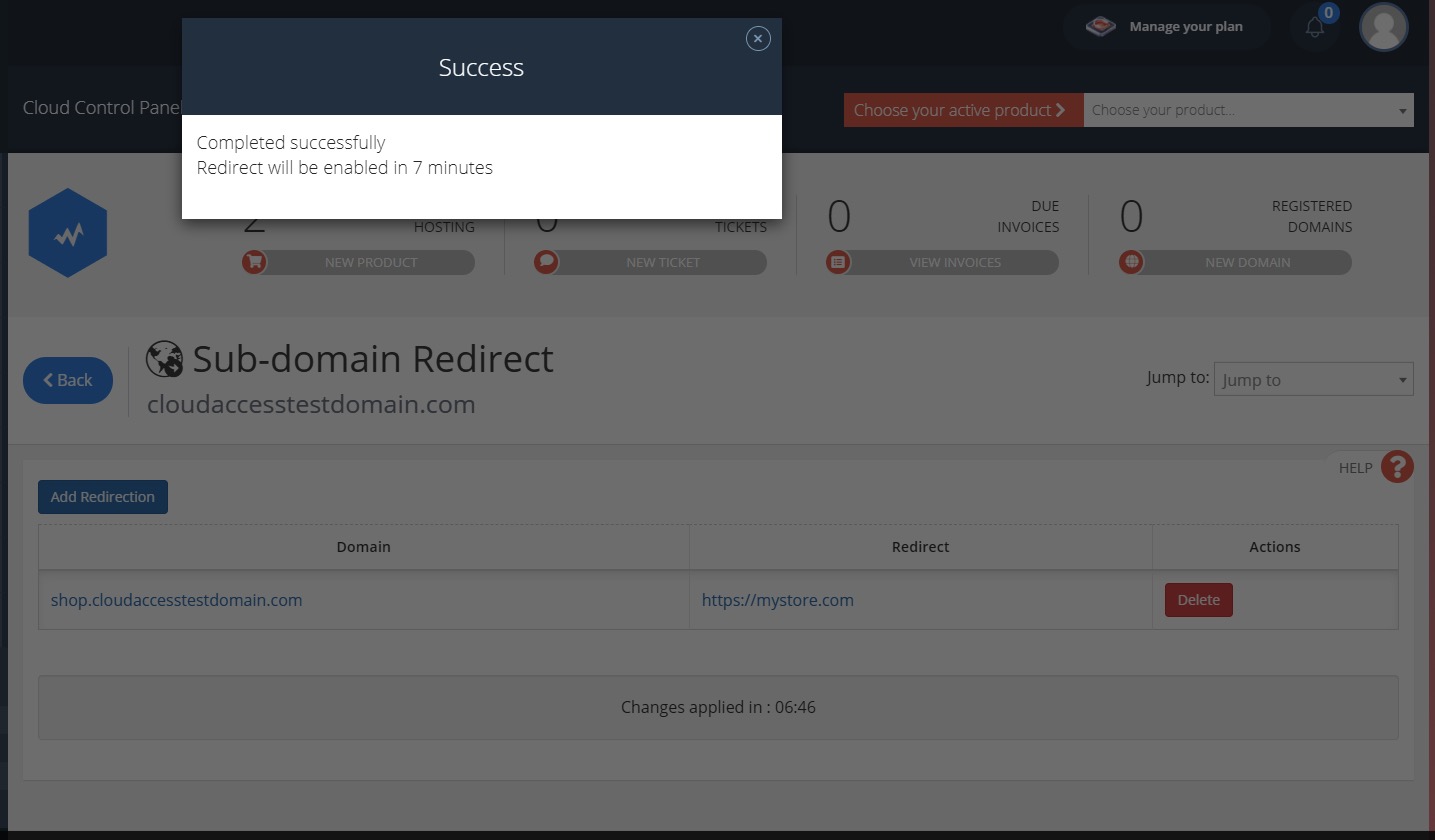Screen dimensions: 1435x840
Task: Click the cart icon beside New Product
Action: (255, 262)
